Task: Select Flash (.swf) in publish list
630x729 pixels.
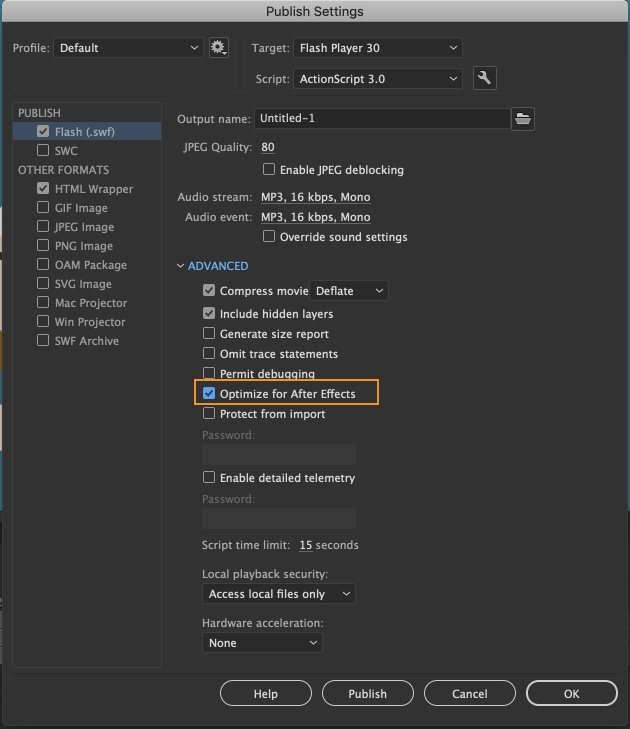Action: click(x=82, y=132)
